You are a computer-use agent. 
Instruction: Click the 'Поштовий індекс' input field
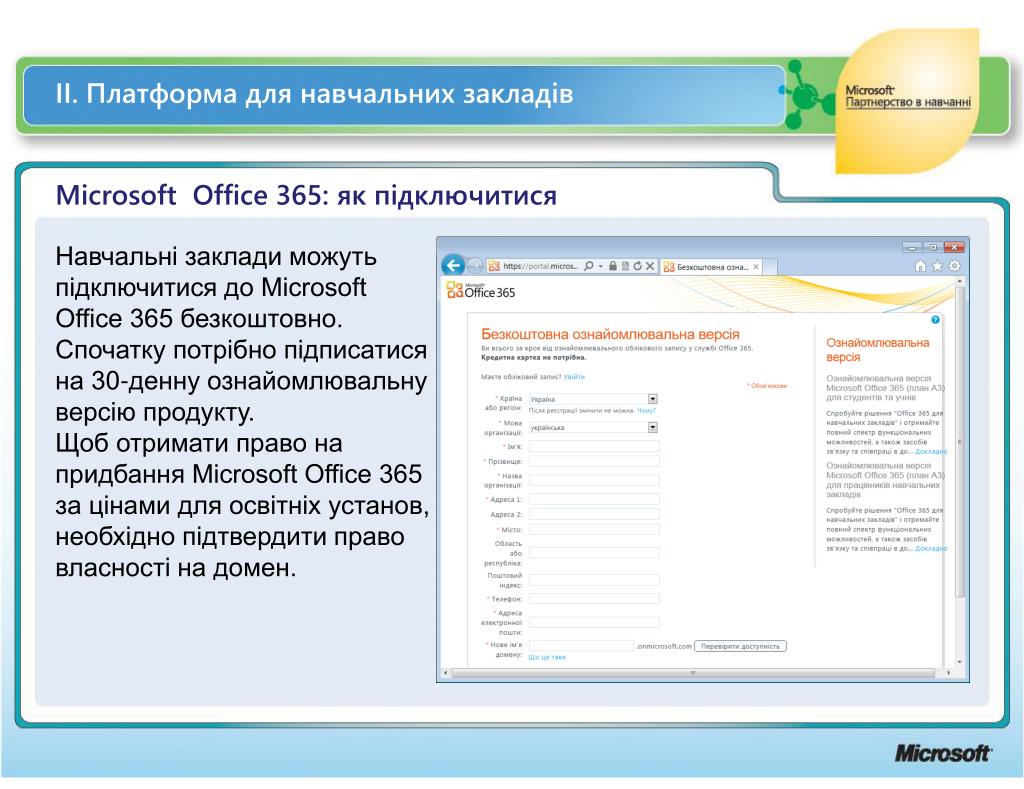point(594,579)
